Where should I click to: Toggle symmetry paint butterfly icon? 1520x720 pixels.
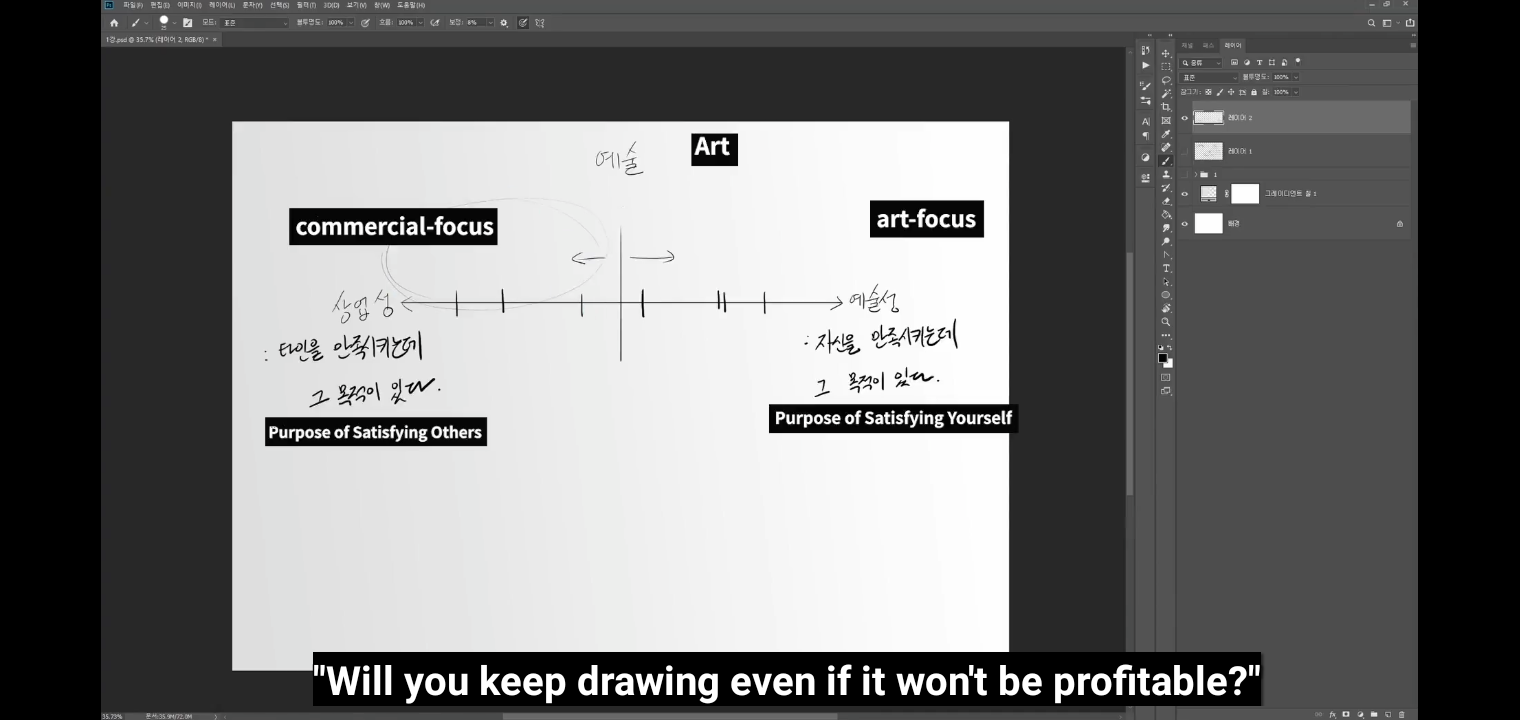(x=540, y=22)
